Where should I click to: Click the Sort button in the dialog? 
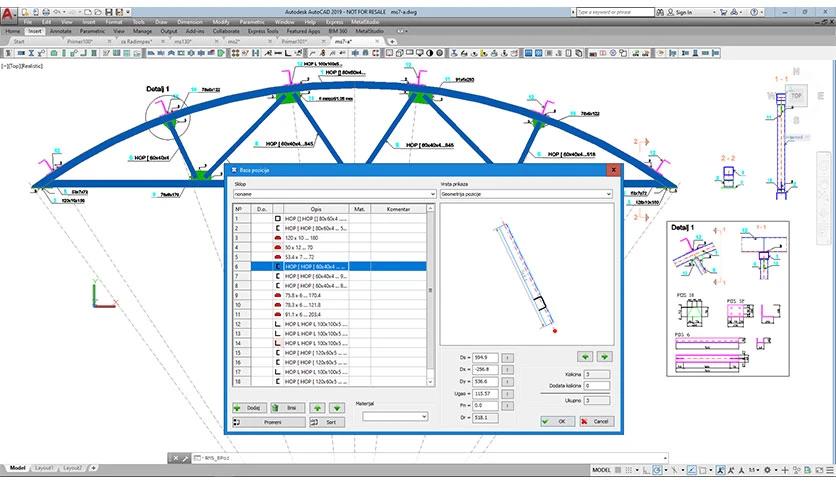(x=327, y=422)
